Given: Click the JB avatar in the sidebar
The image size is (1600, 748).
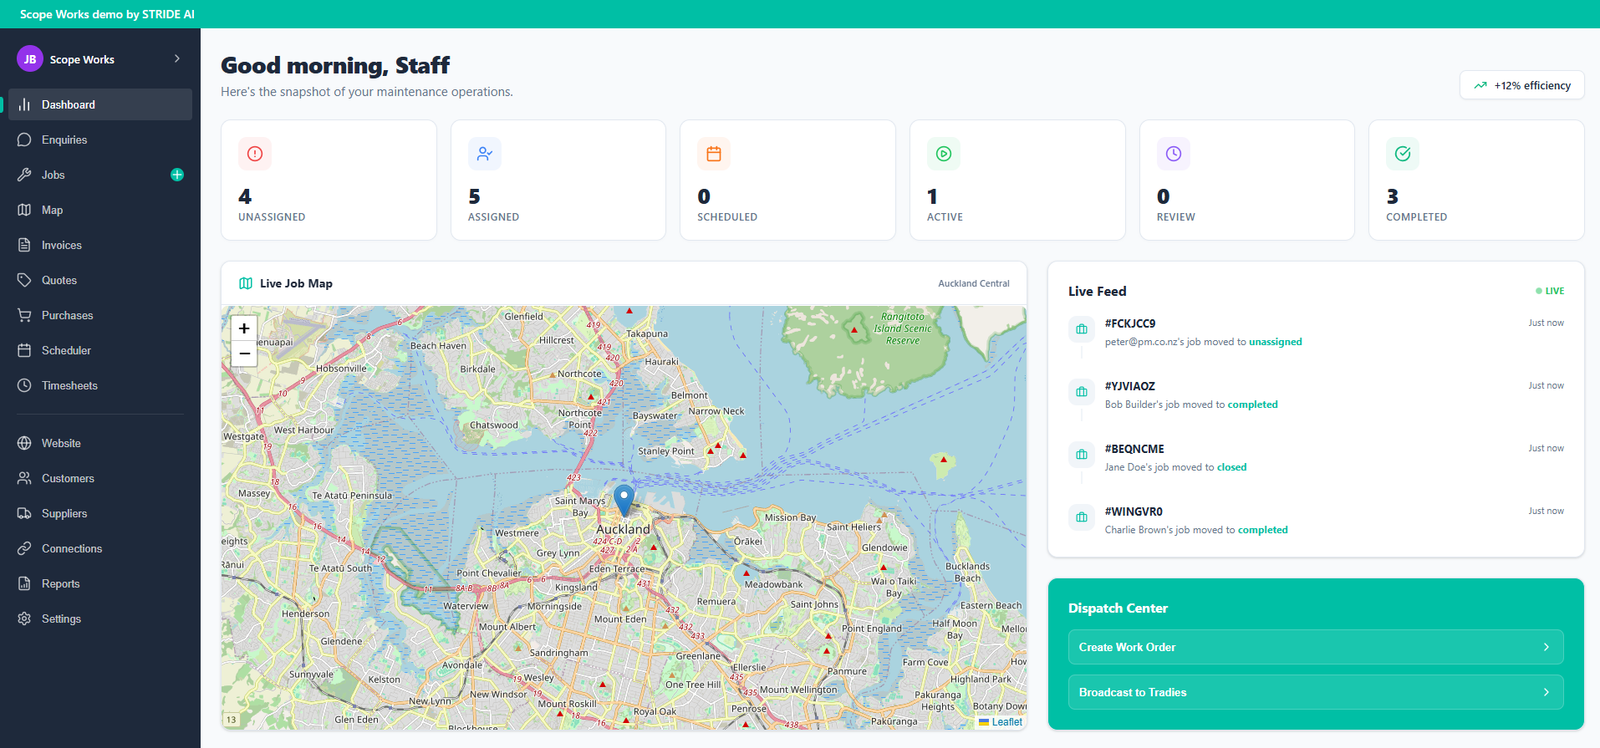Looking at the screenshot, I should coord(30,59).
